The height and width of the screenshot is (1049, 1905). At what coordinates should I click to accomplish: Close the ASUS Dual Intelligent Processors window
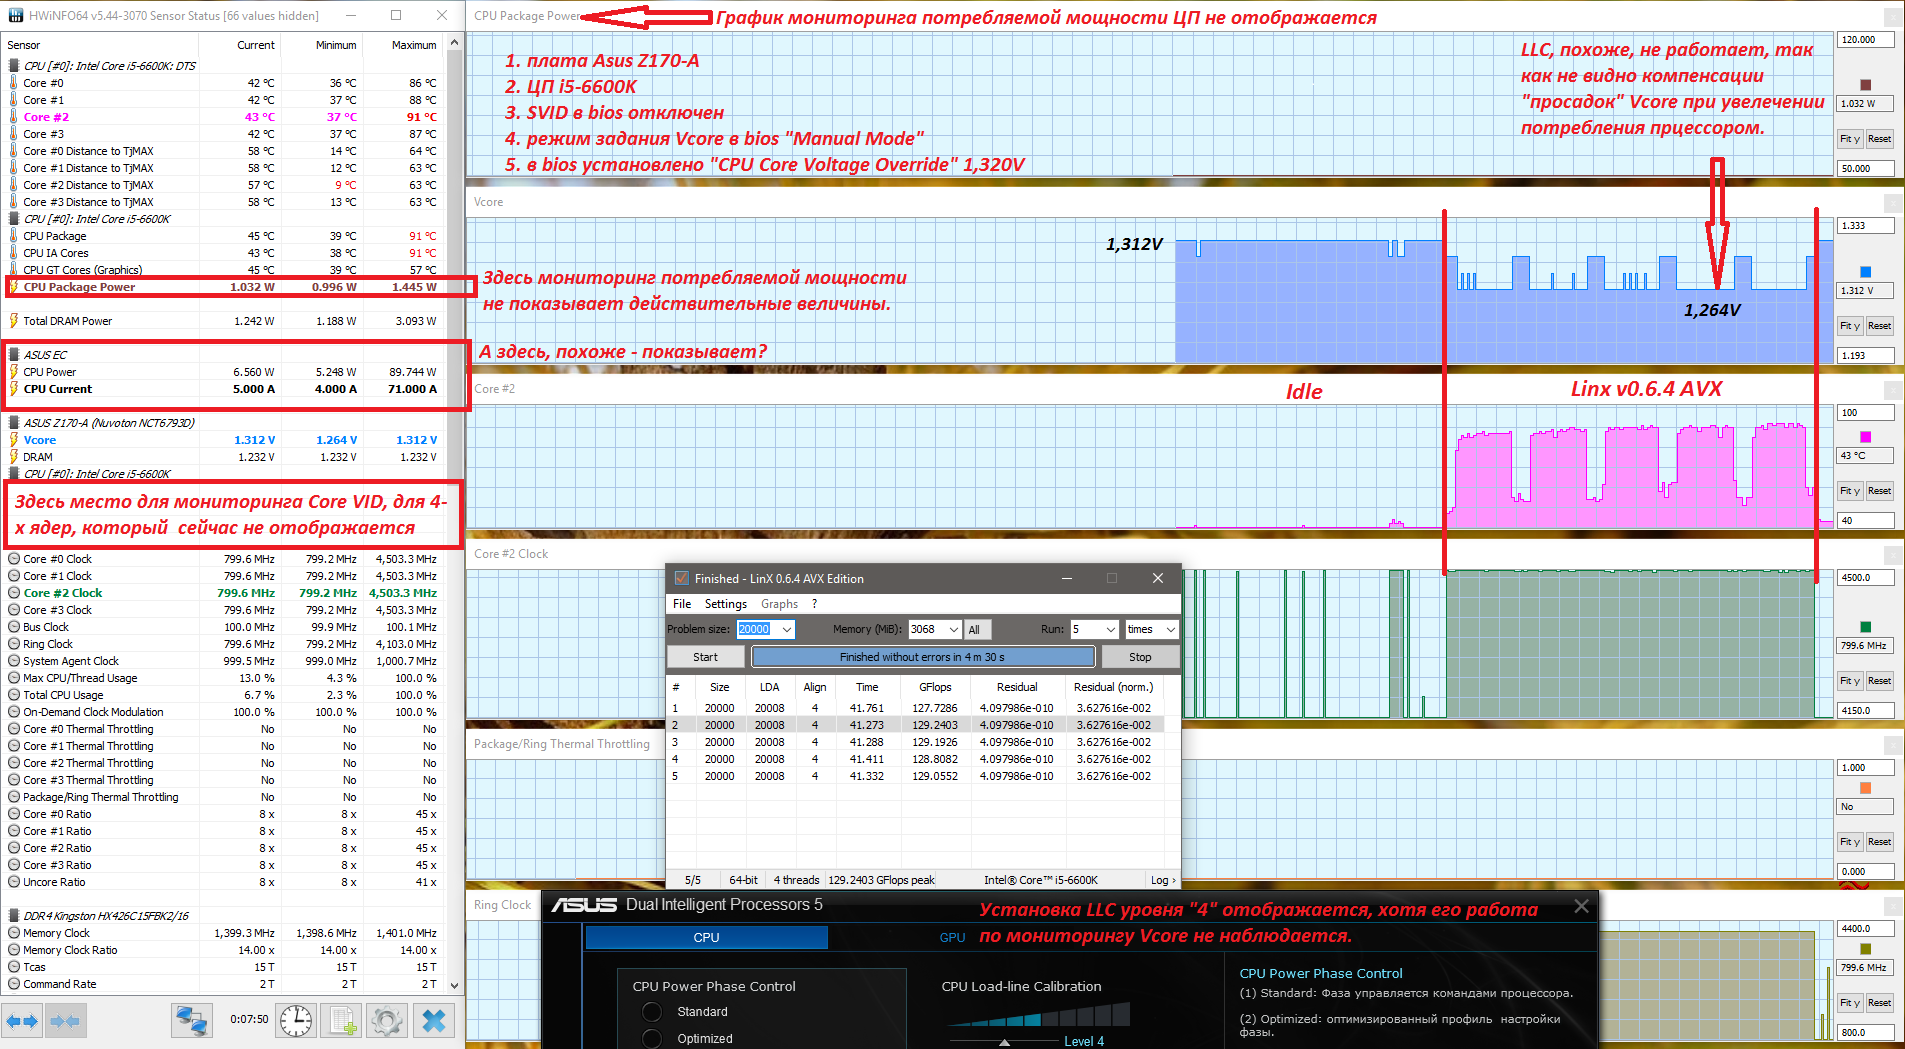[1581, 906]
